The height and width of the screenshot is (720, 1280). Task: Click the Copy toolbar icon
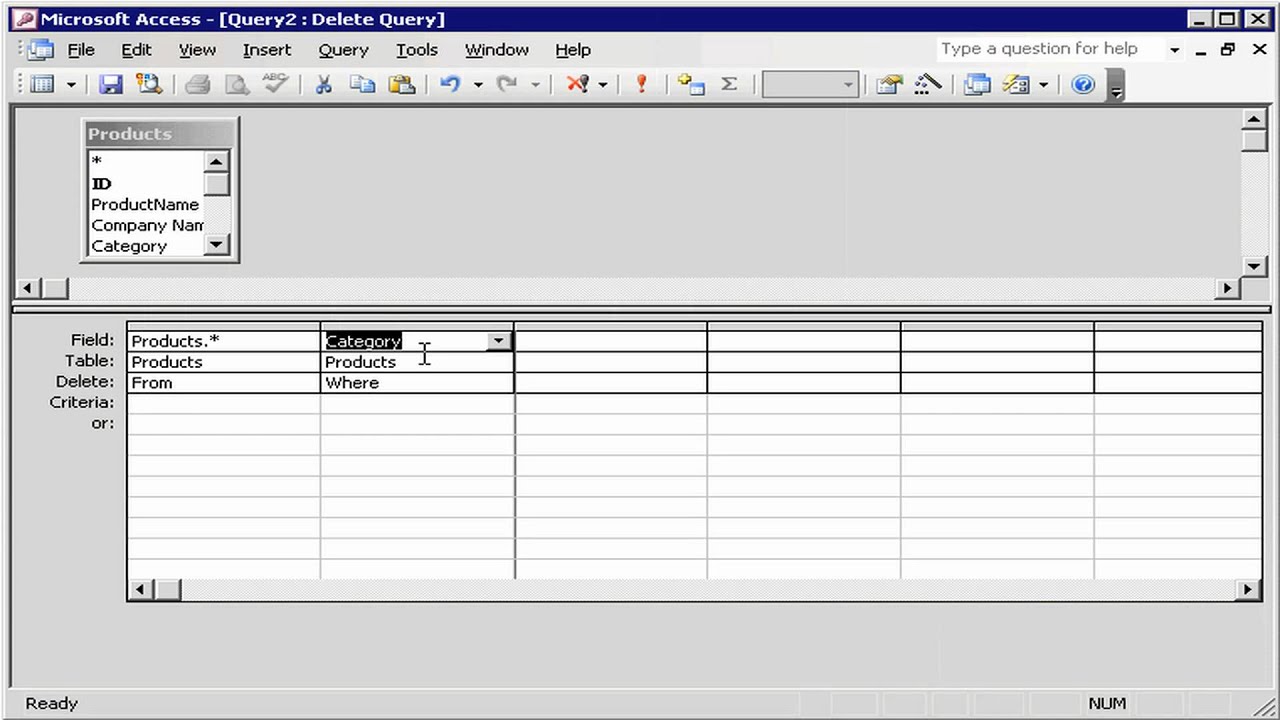coord(362,85)
